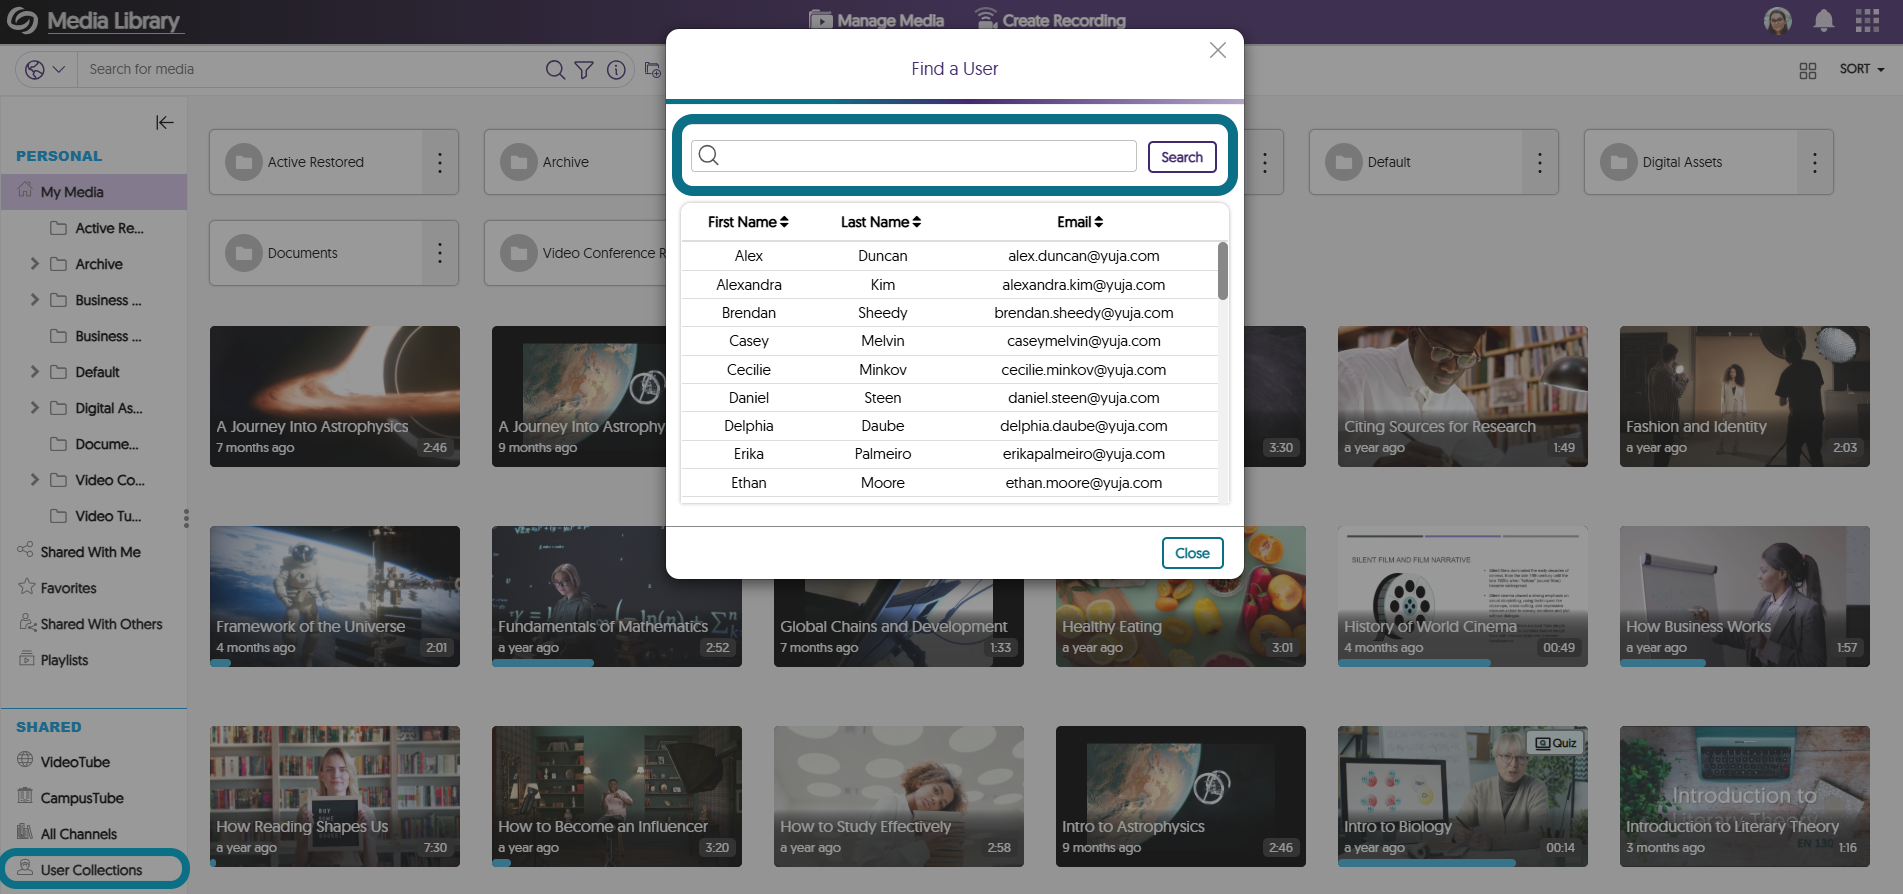Open the Create Recording option
The width and height of the screenshot is (1903, 894).
tap(1050, 20)
